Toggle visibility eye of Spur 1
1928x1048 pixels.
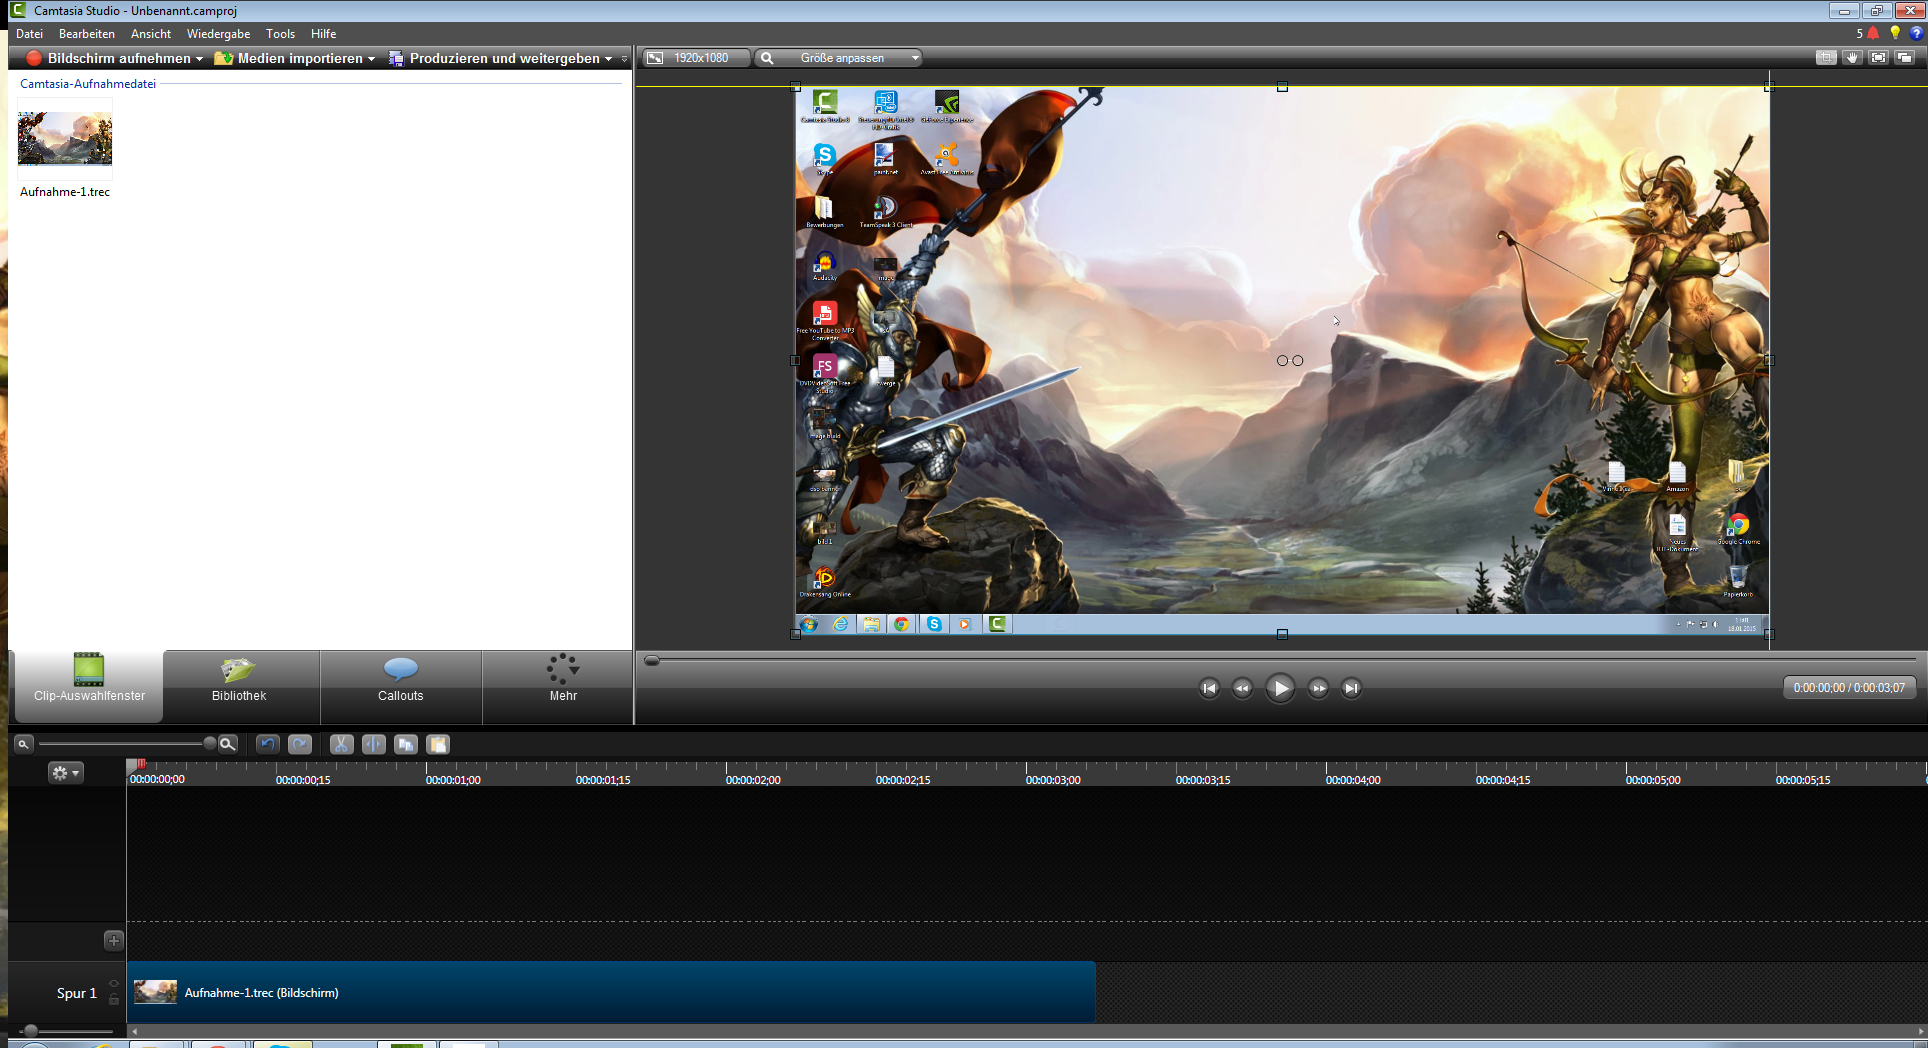coord(114,984)
